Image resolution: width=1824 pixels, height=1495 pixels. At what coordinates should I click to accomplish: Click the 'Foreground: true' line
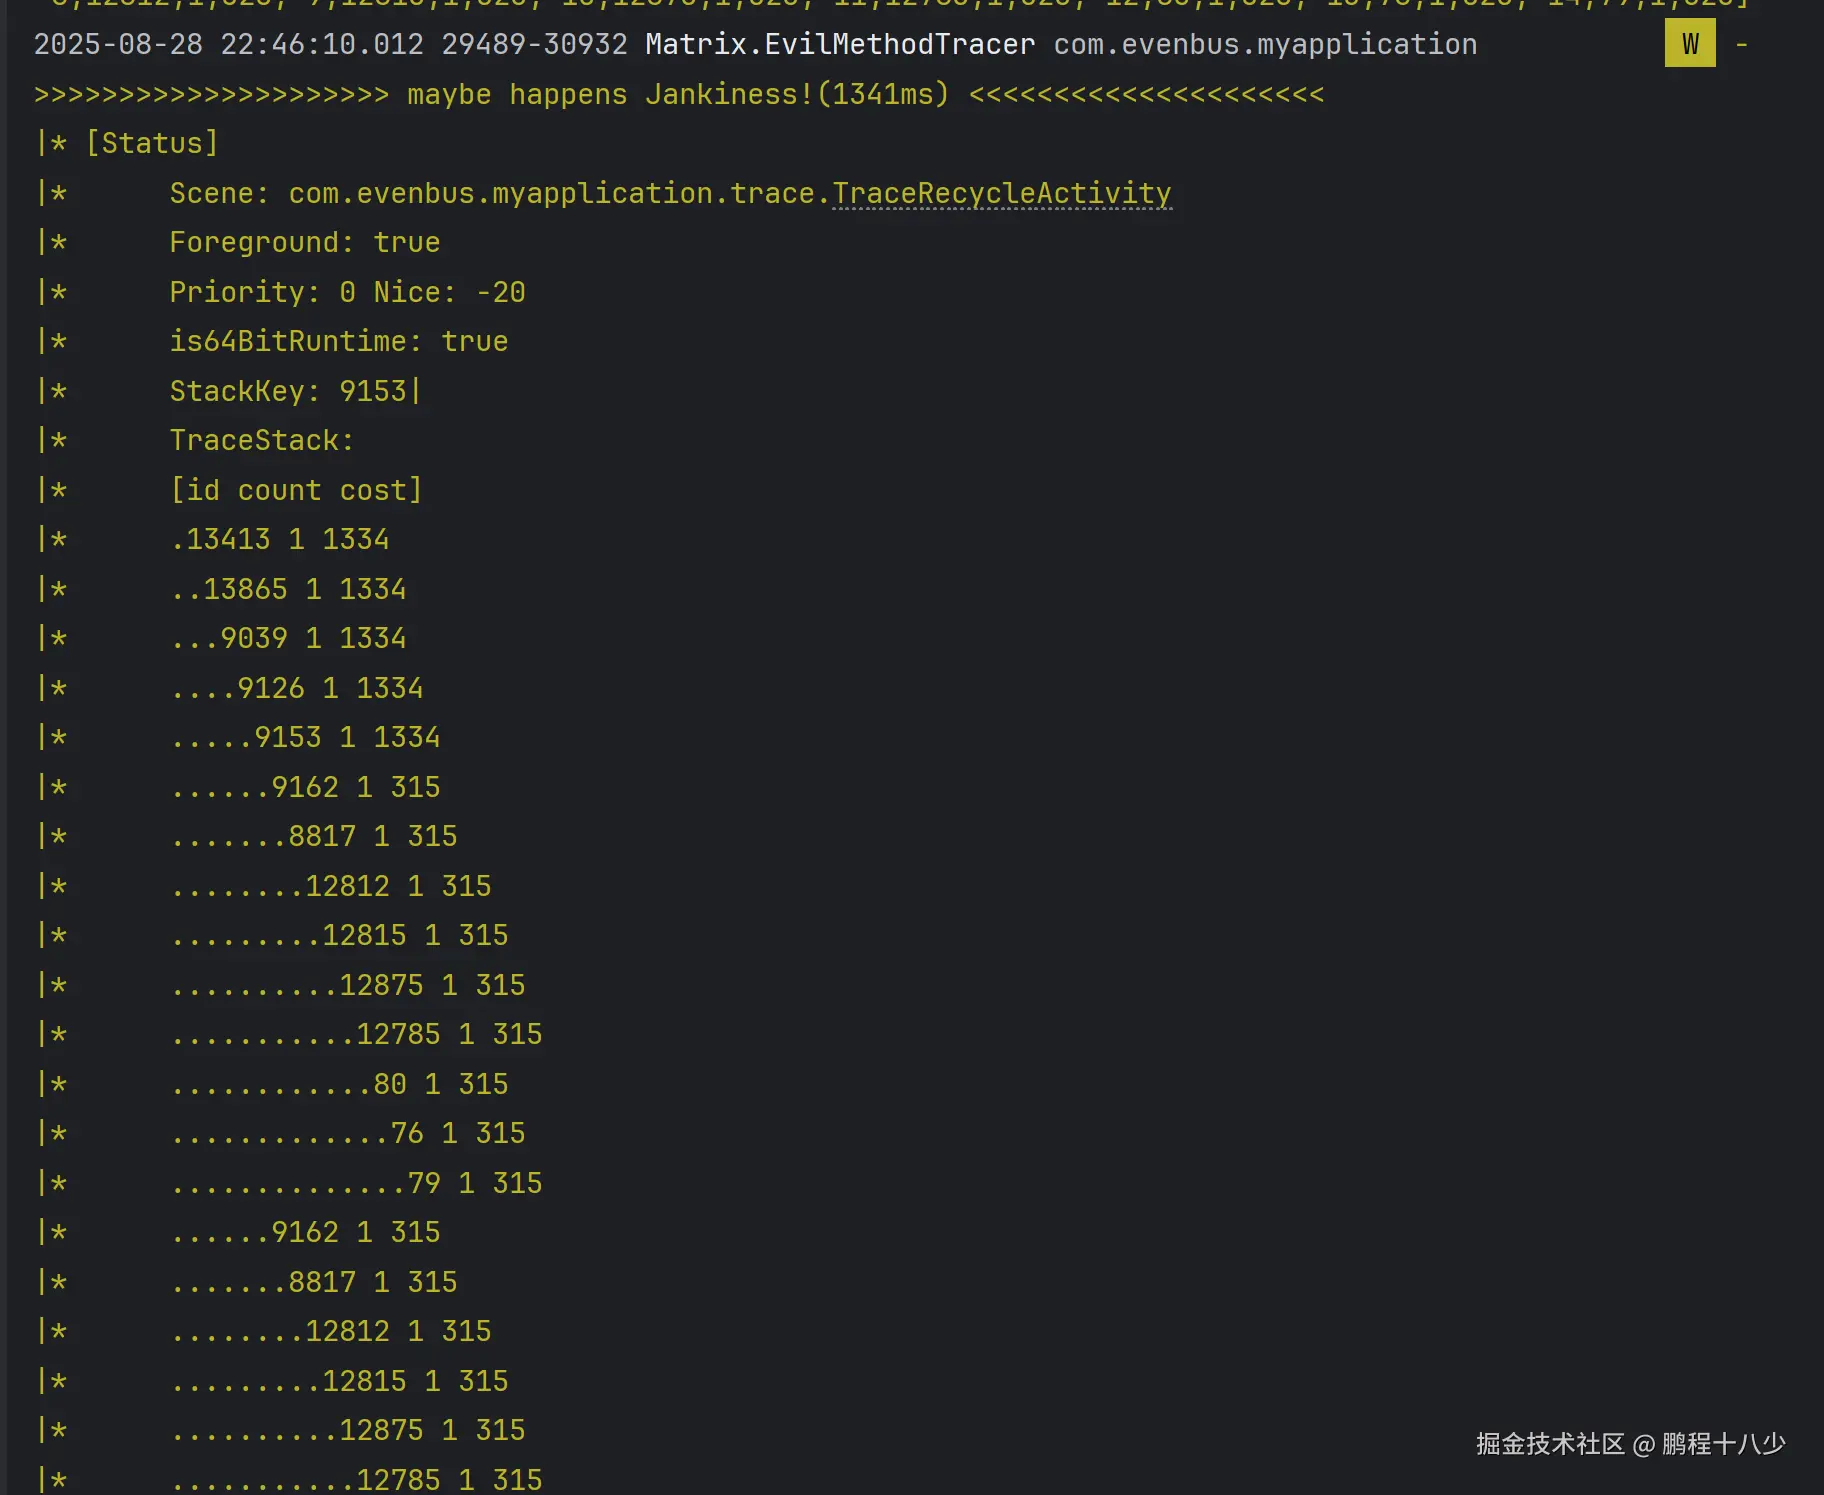pos(304,242)
